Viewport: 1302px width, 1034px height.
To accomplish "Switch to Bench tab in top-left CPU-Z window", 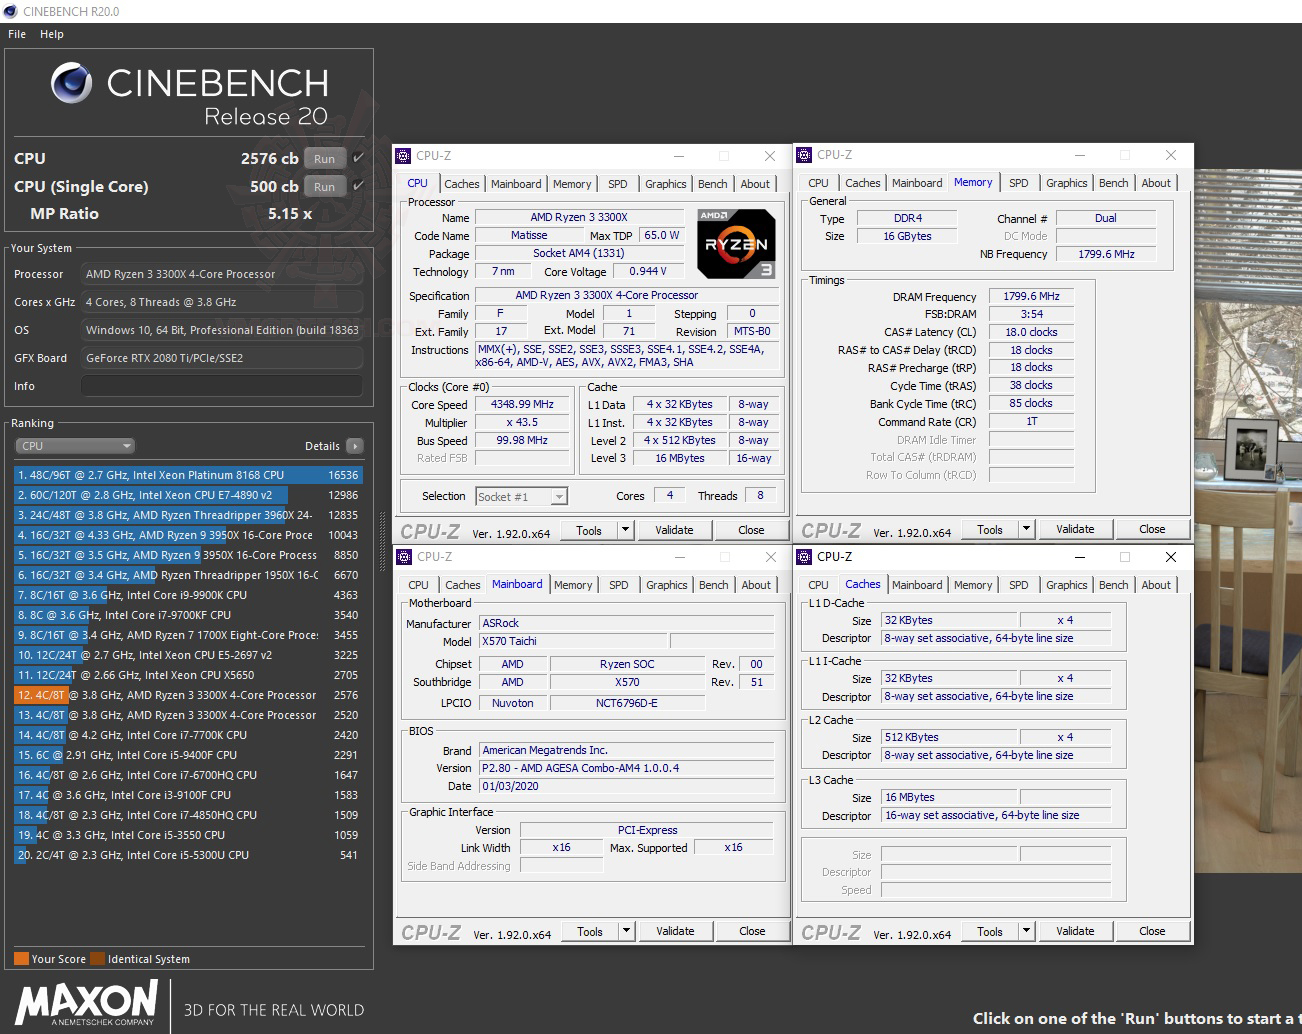I will coord(713,184).
